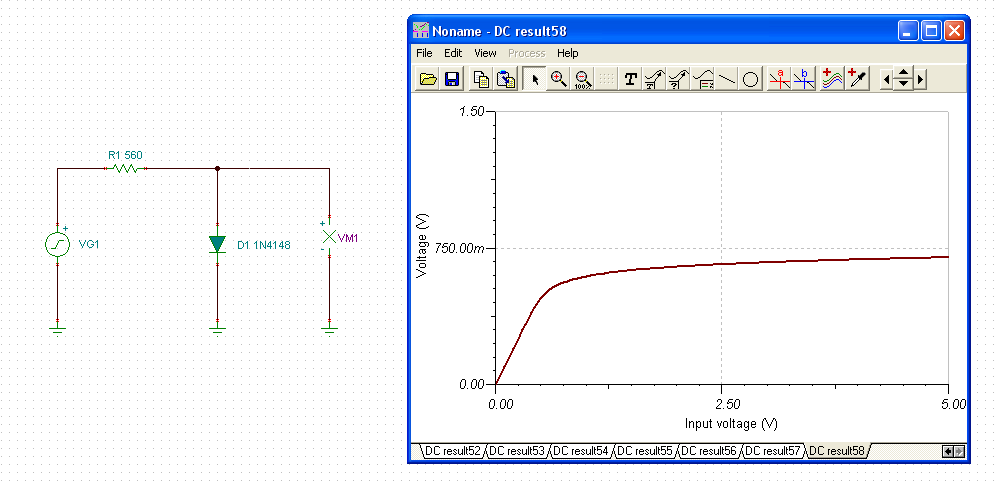This screenshot has width=996, height=485.
Task: Click the zoom out 100% magnifier
Action: tap(582, 79)
